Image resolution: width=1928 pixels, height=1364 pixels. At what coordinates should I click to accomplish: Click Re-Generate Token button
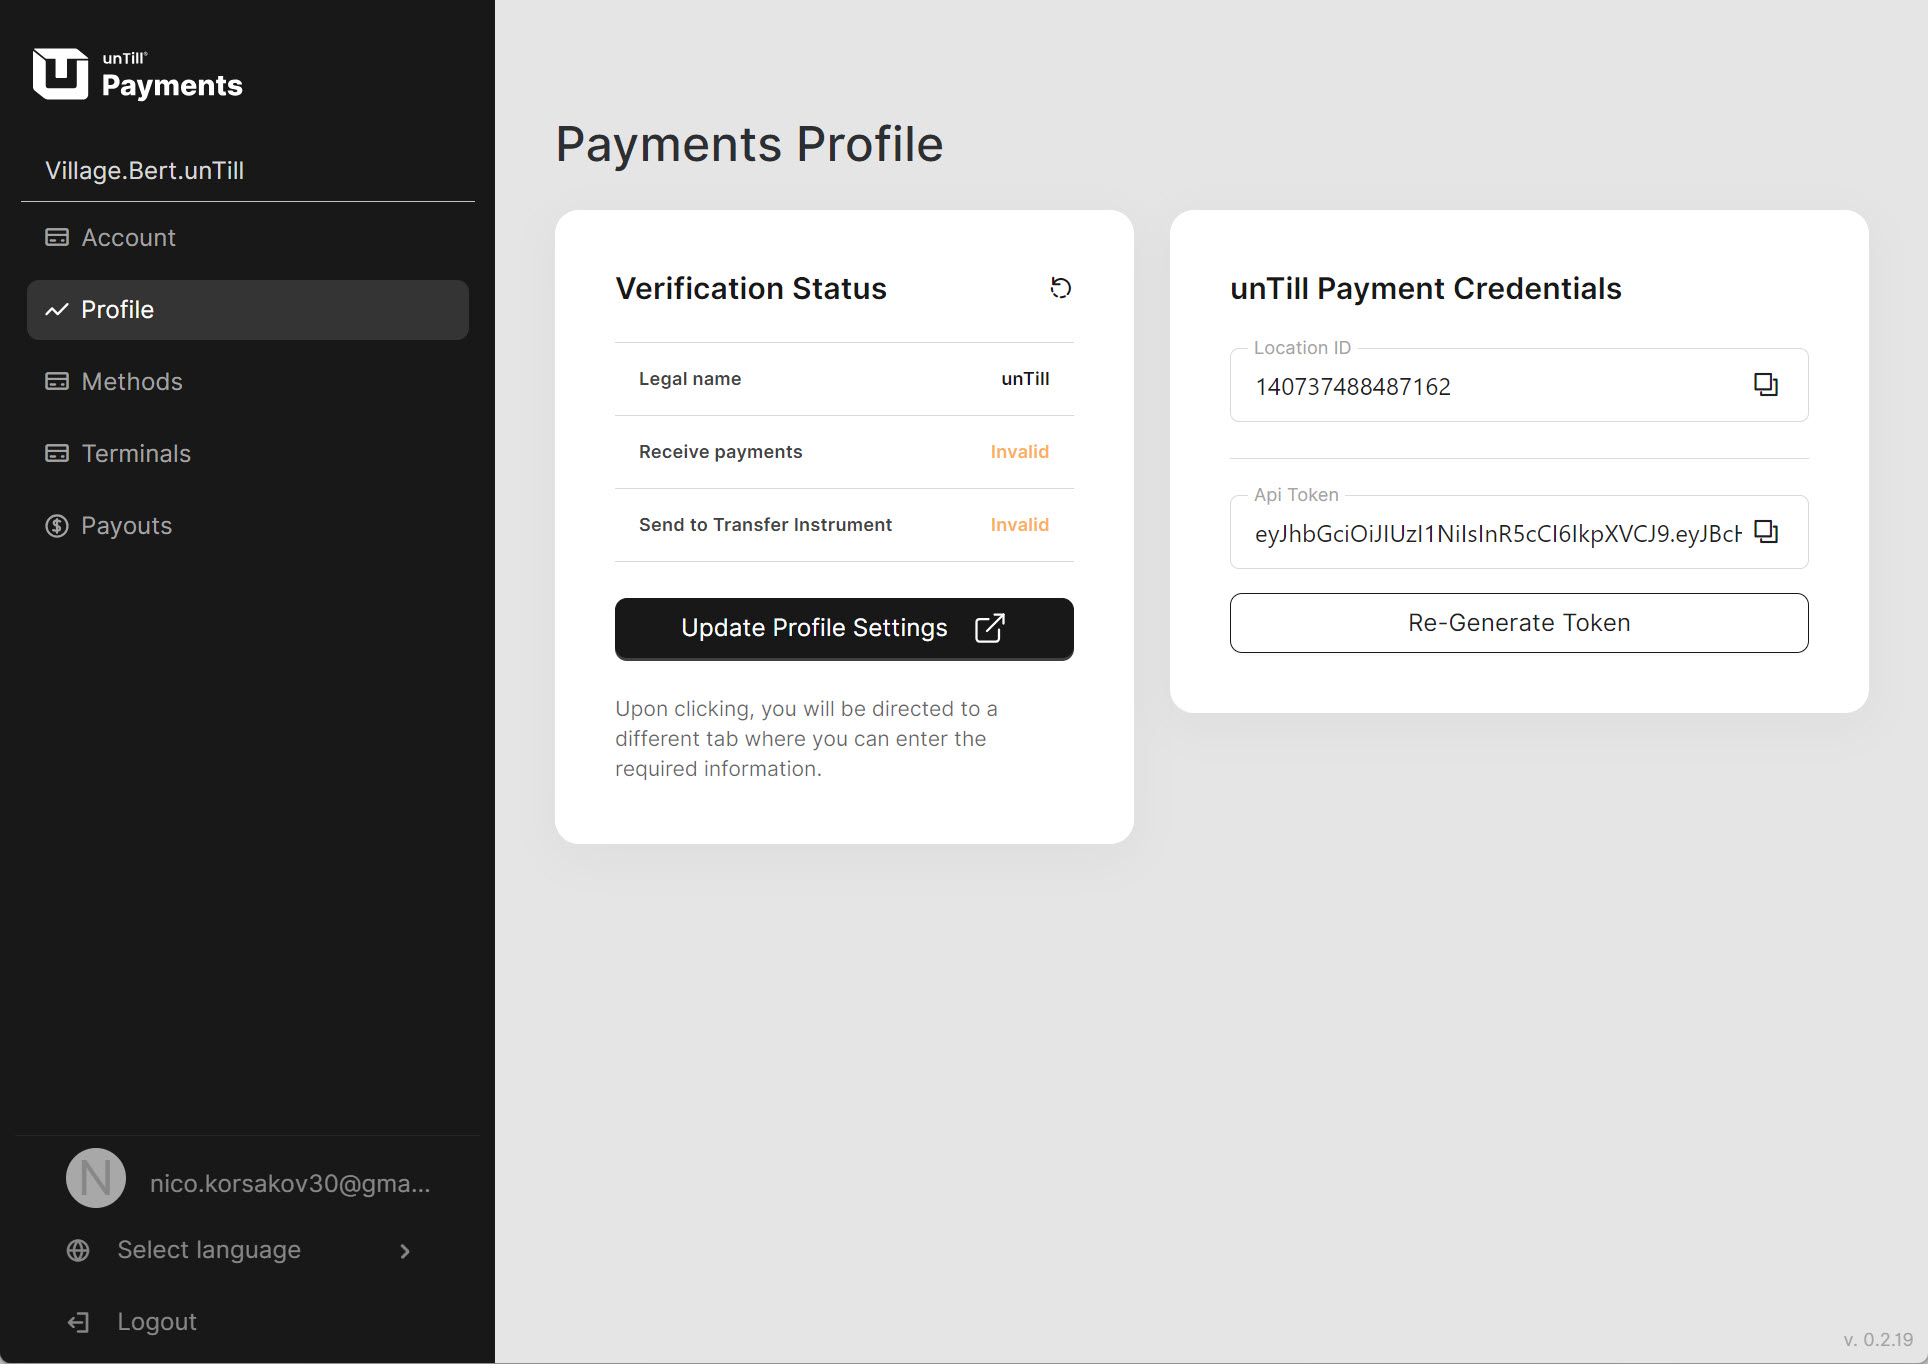(1518, 623)
